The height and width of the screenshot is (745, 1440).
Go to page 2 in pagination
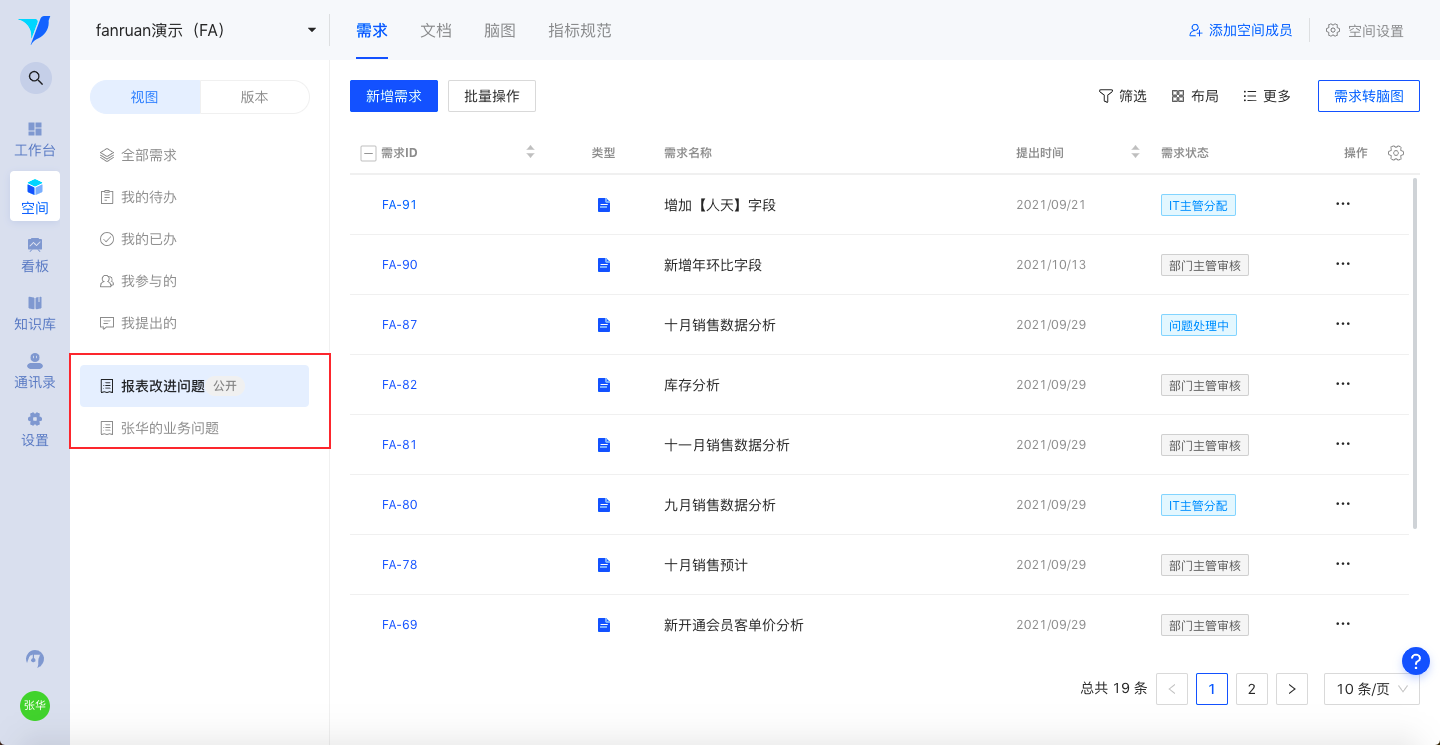pos(1251,689)
